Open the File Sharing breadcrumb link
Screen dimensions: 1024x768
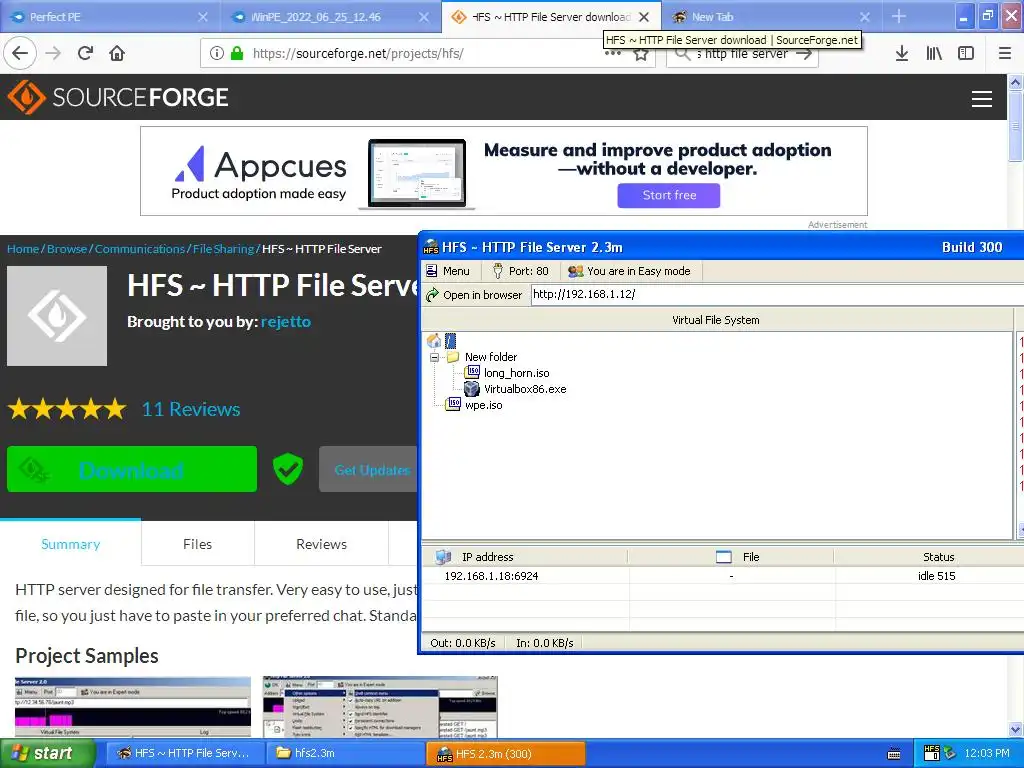tap(223, 249)
